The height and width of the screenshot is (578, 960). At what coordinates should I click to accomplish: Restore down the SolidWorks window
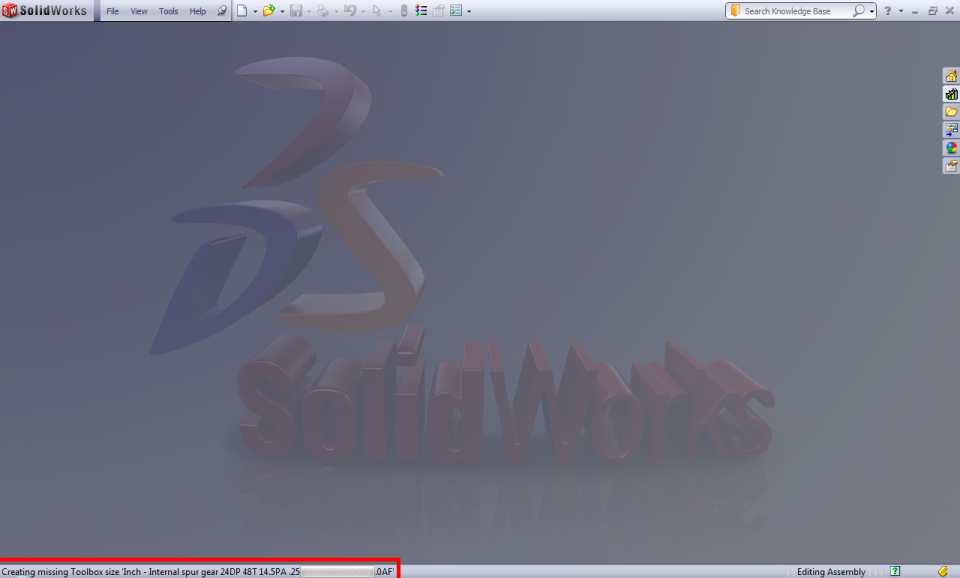[932, 11]
